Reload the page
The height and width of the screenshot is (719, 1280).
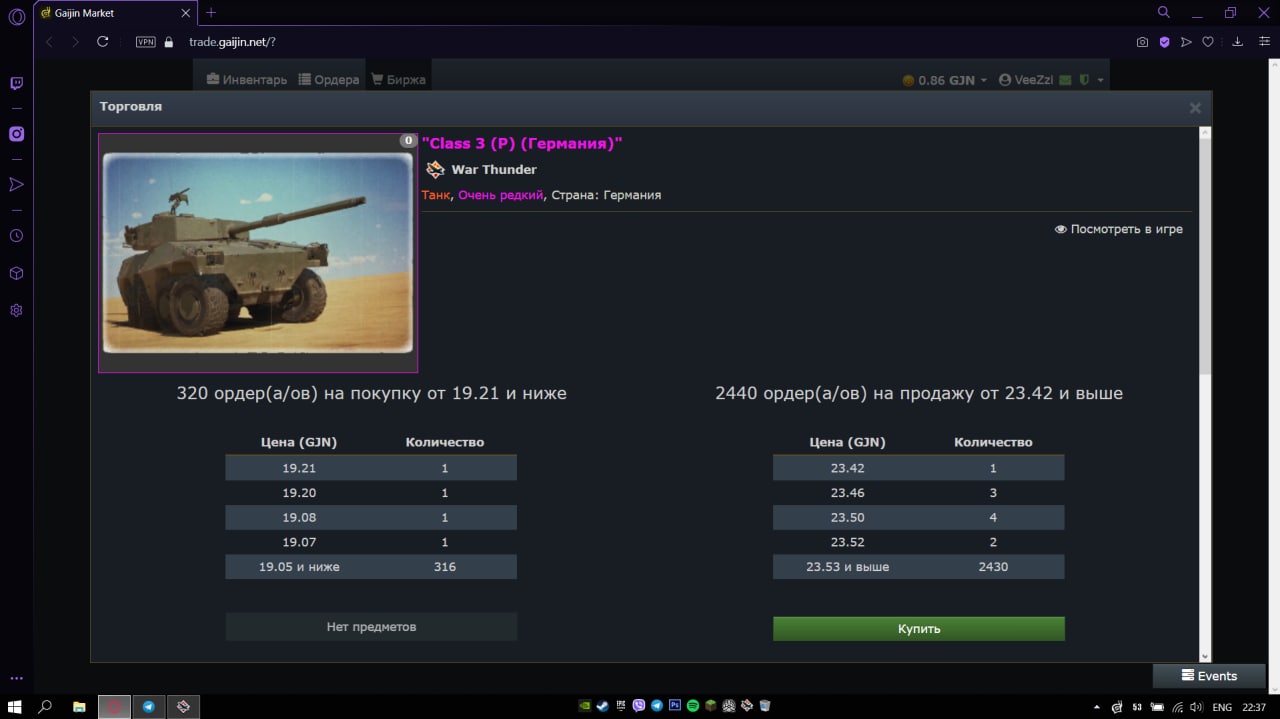coord(102,42)
